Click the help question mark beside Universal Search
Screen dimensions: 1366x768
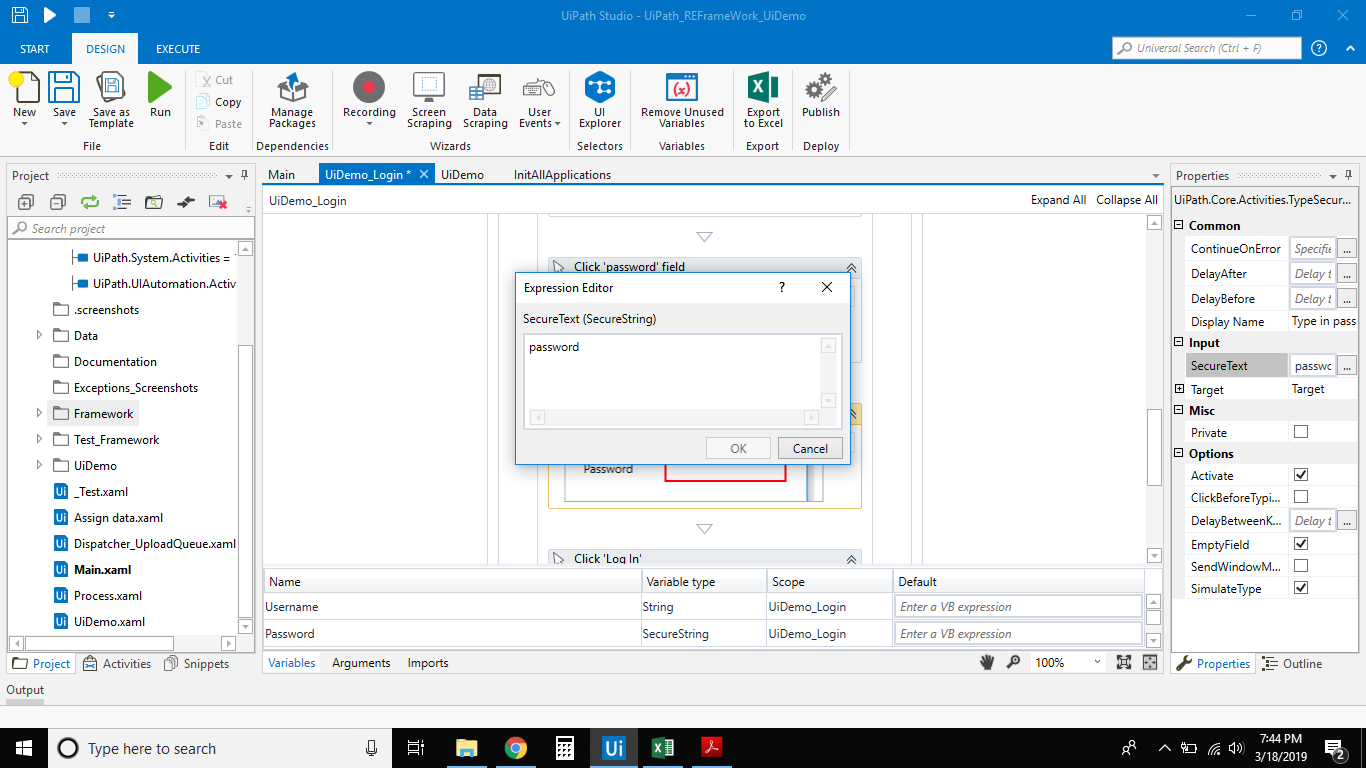pos(1319,48)
